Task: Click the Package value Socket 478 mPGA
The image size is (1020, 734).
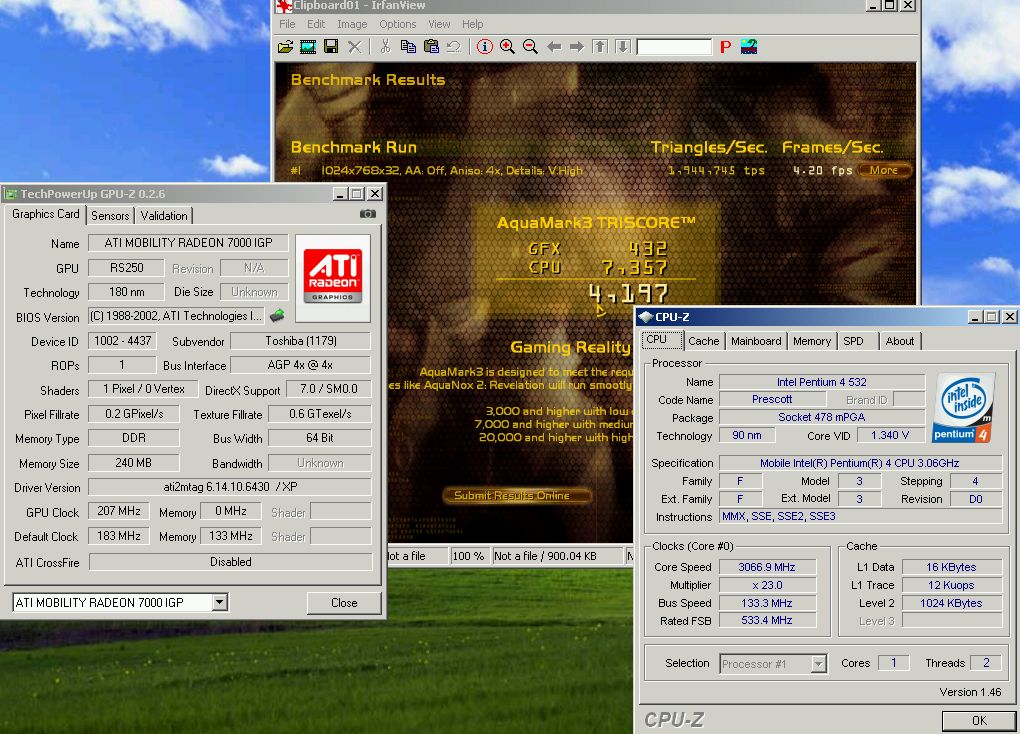Action: [822, 417]
